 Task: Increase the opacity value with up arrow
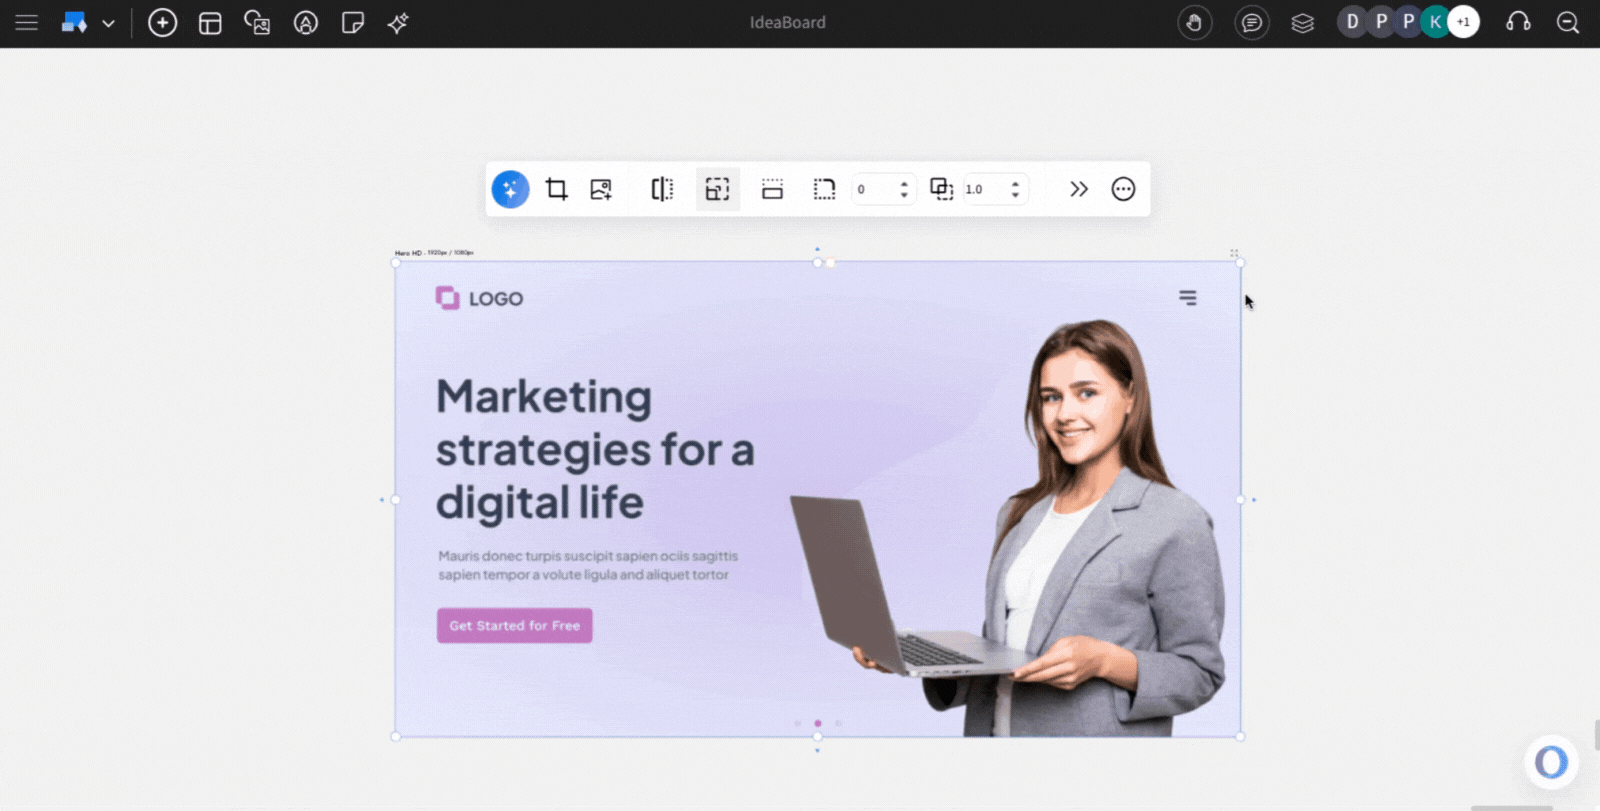click(x=1015, y=184)
